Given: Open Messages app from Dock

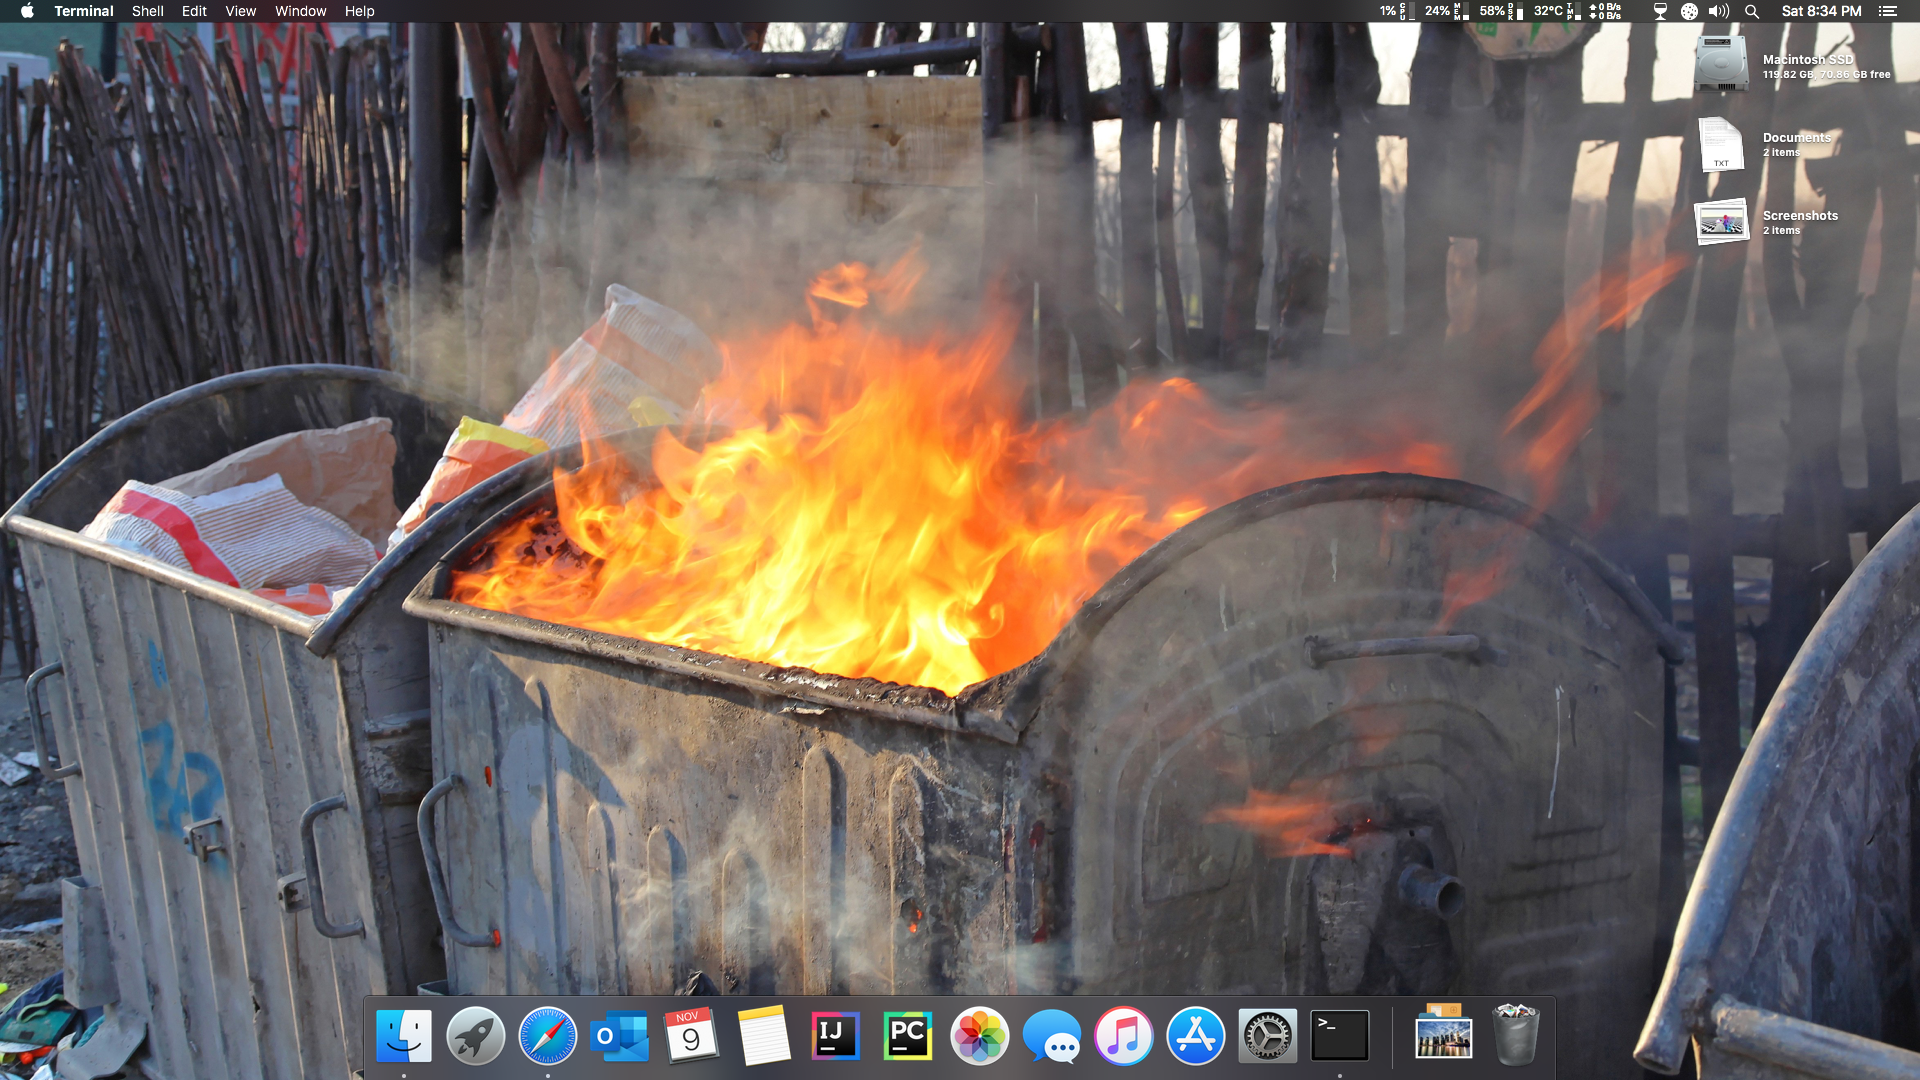Looking at the screenshot, I should (x=1051, y=1036).
